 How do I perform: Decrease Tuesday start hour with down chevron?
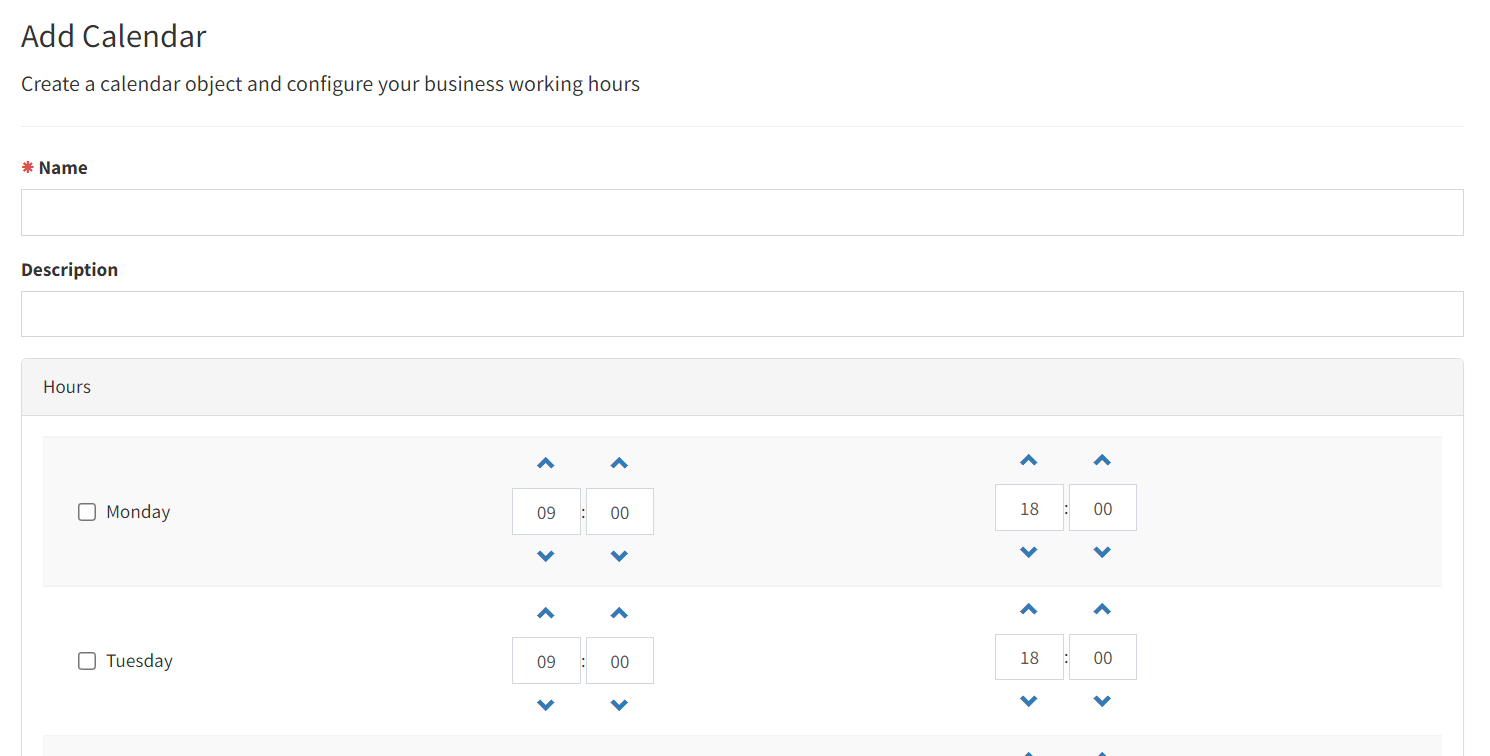[546, 705]
